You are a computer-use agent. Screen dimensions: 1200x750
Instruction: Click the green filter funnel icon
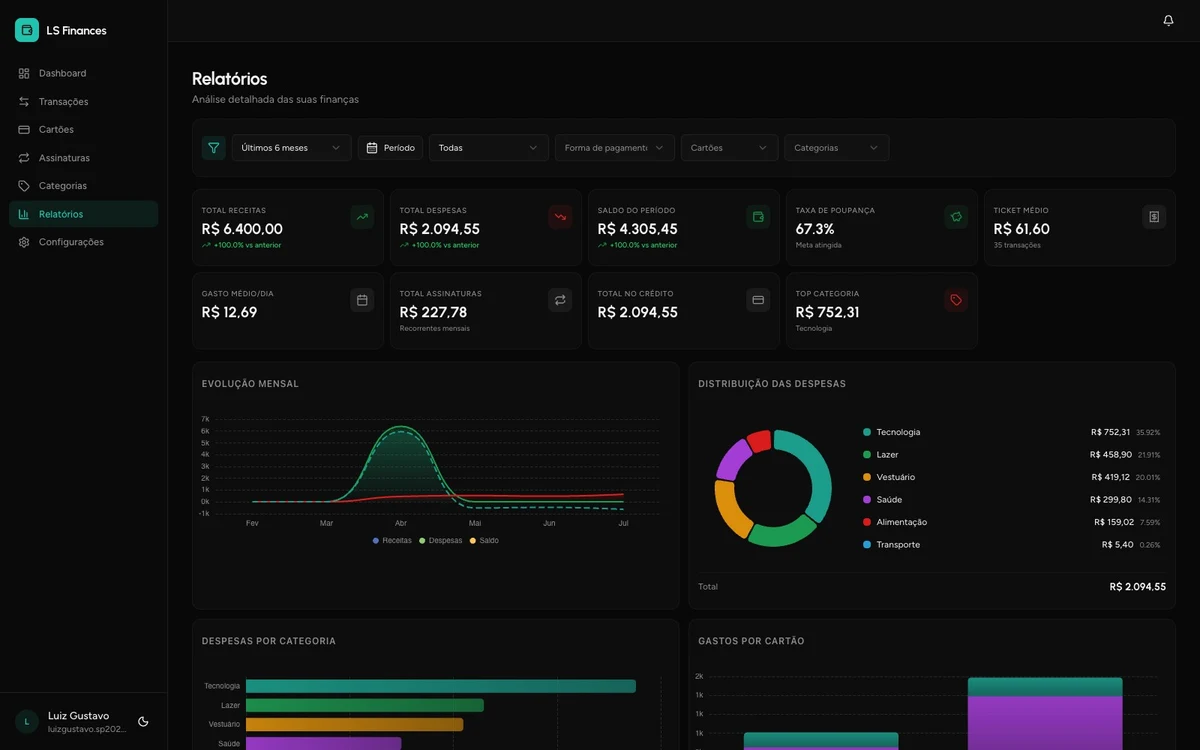(213, 148)
